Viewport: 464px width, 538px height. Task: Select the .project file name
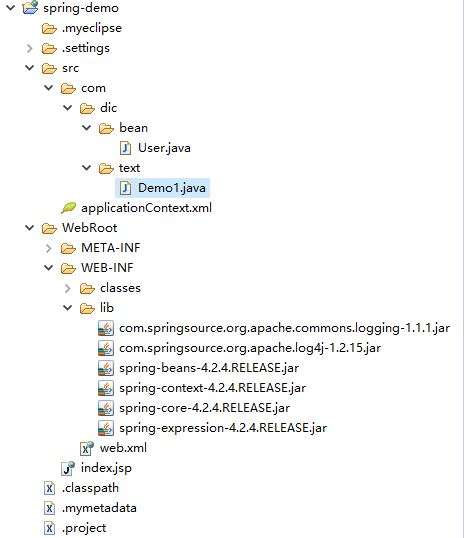point(84,528)
